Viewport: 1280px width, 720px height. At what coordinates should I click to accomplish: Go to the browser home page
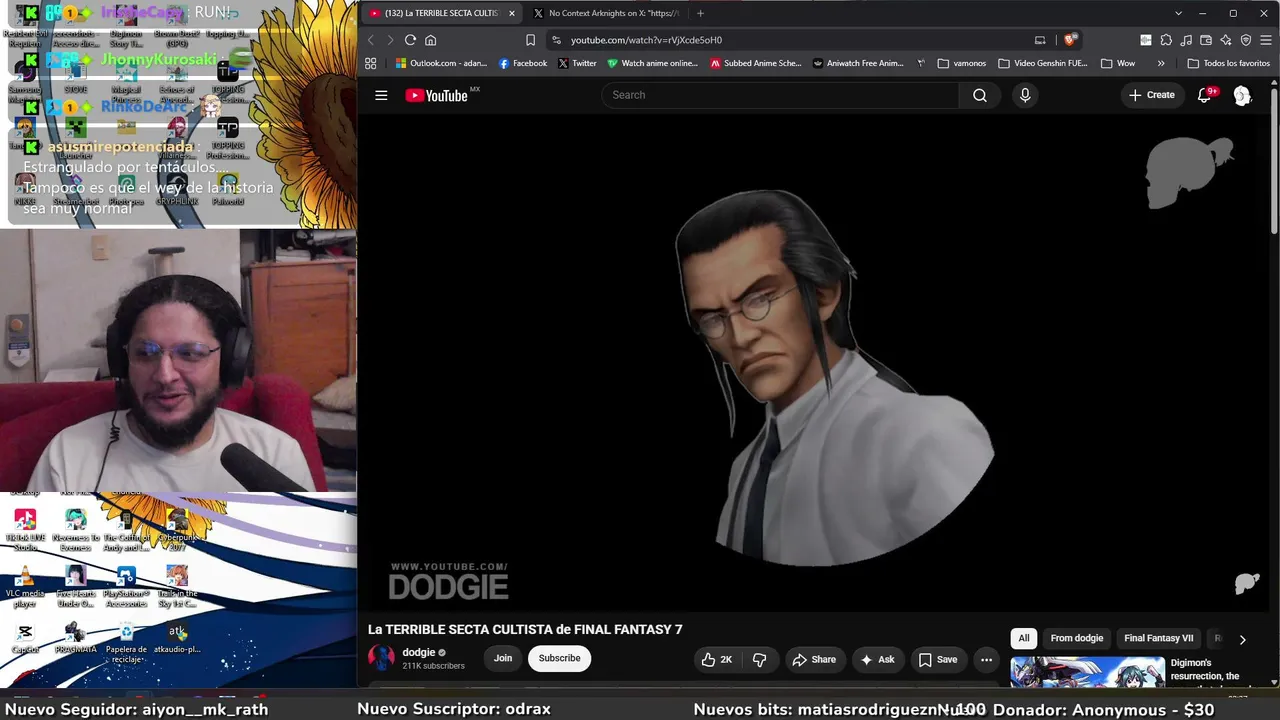(431, 40)
